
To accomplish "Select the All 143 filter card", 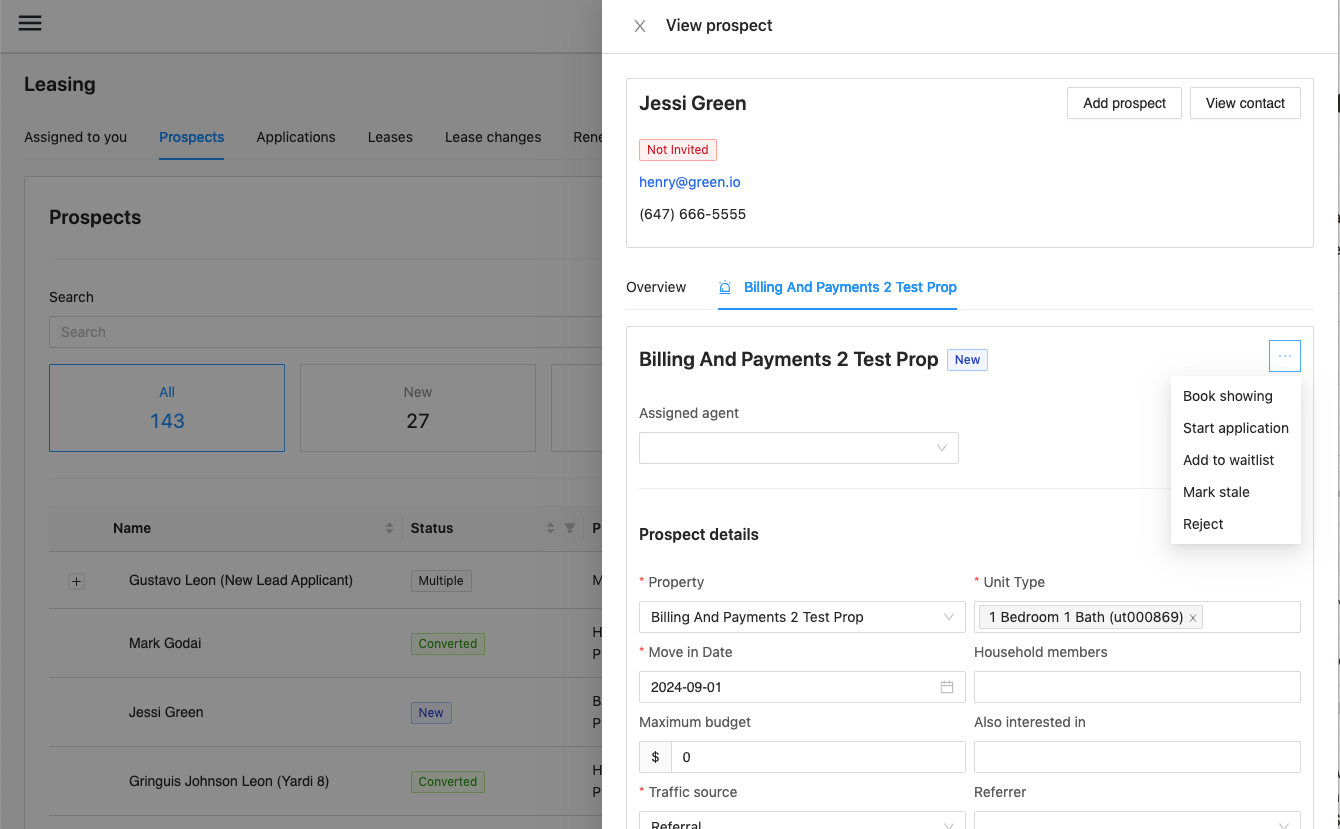I will tap(167, 408).
